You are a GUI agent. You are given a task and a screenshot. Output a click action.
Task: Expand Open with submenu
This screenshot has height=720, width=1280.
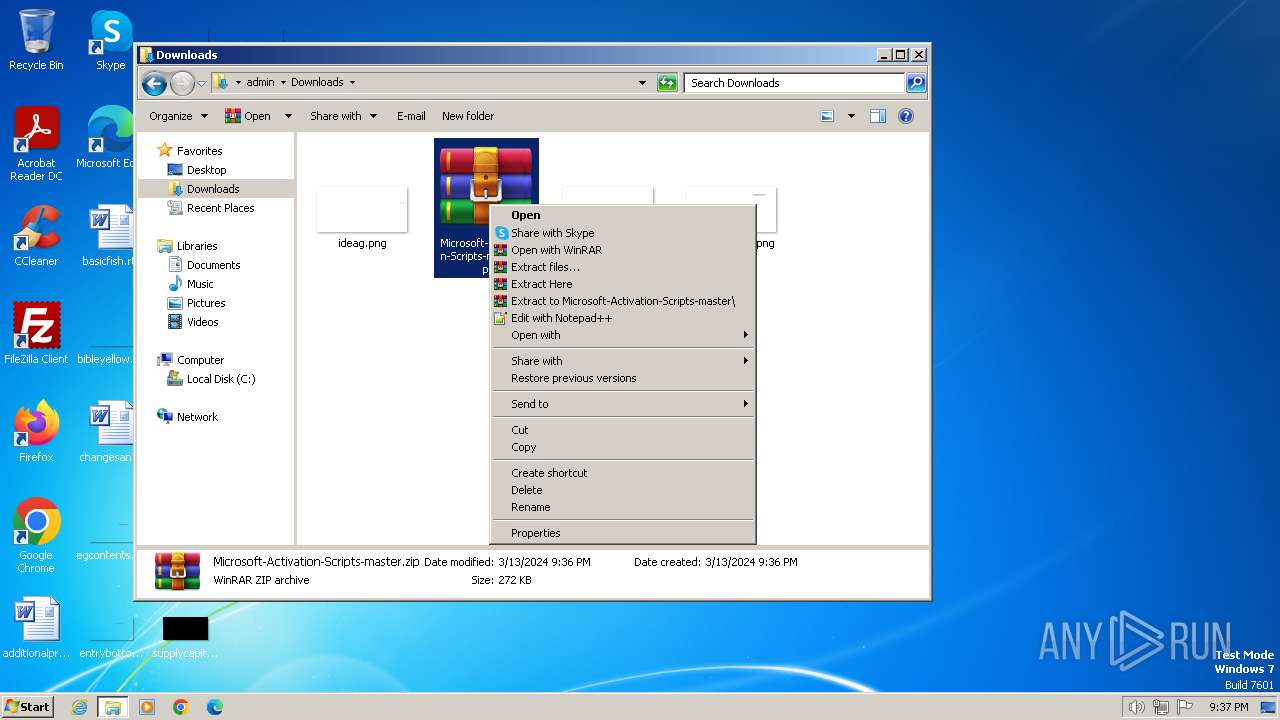[622, 335]
